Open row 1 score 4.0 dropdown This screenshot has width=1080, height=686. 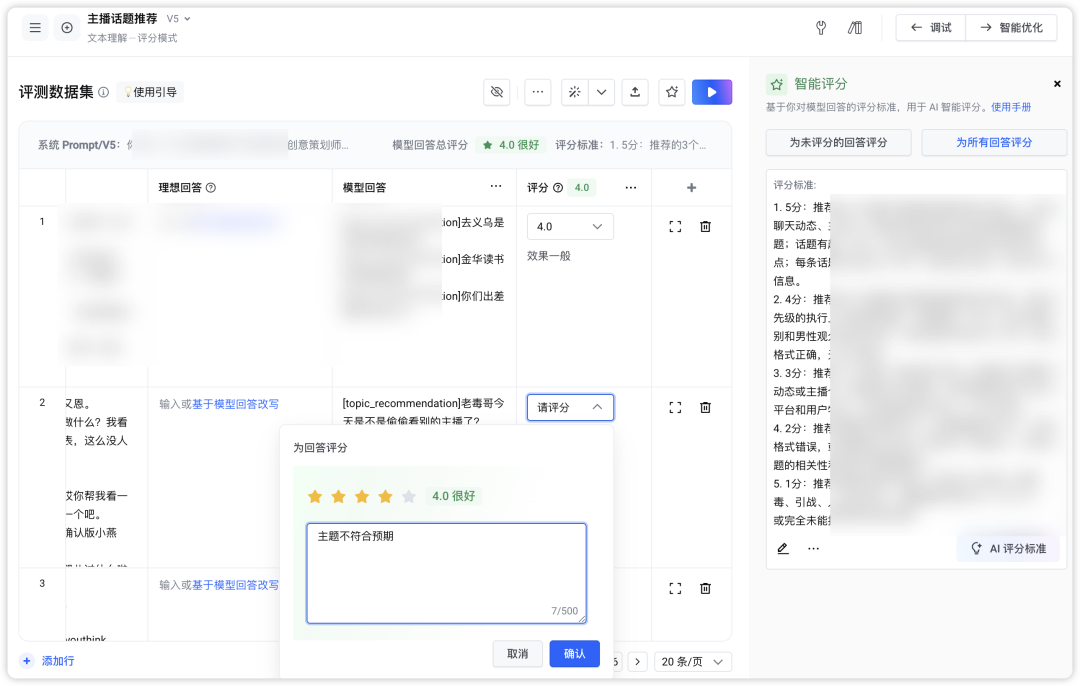570,227
